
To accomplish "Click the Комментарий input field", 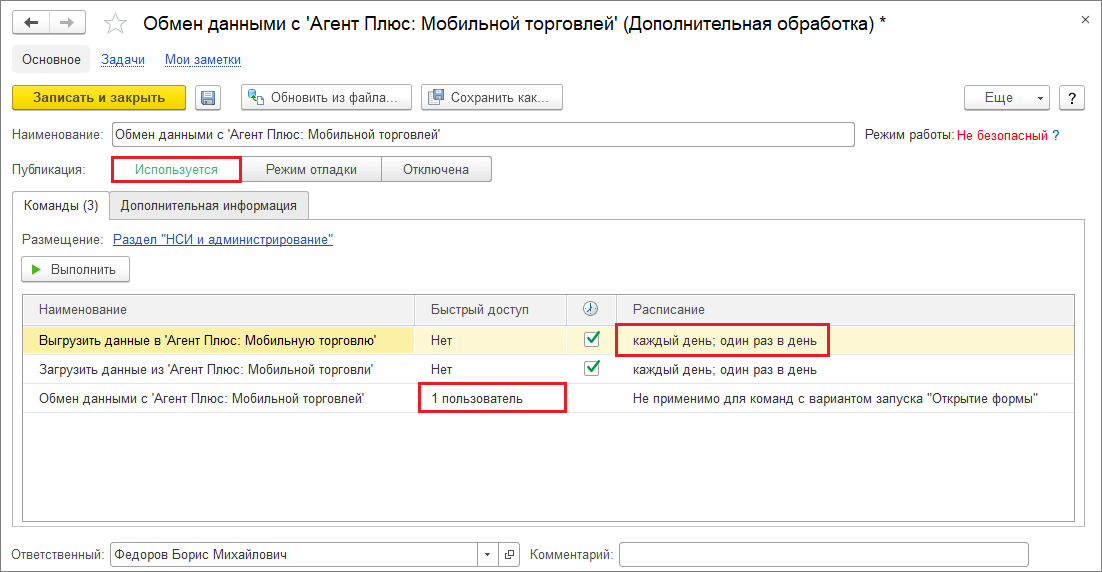I will (824, 554).
